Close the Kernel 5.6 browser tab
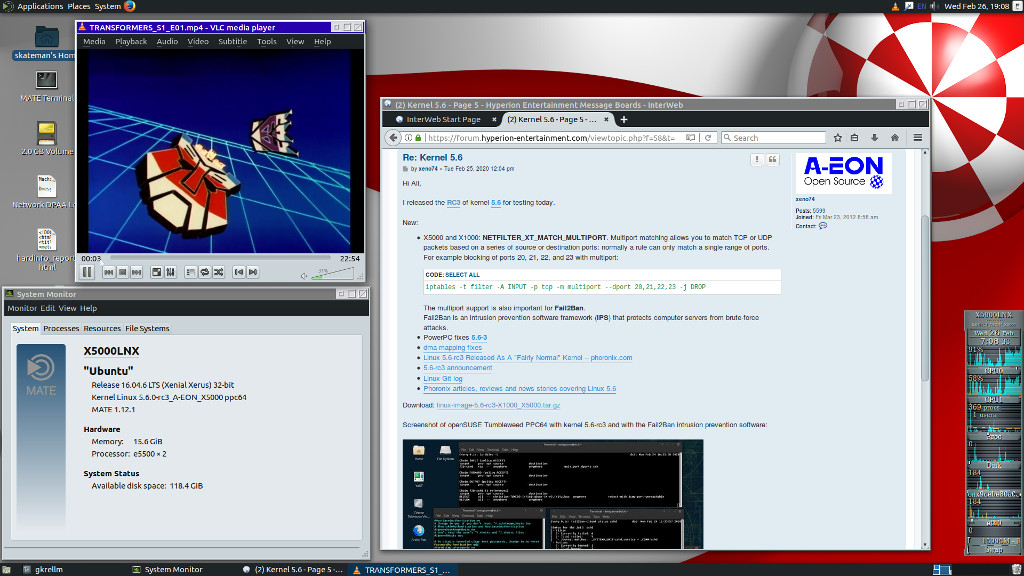Image resolution: width=1024 pixels, height=576 pixels. 606,120
